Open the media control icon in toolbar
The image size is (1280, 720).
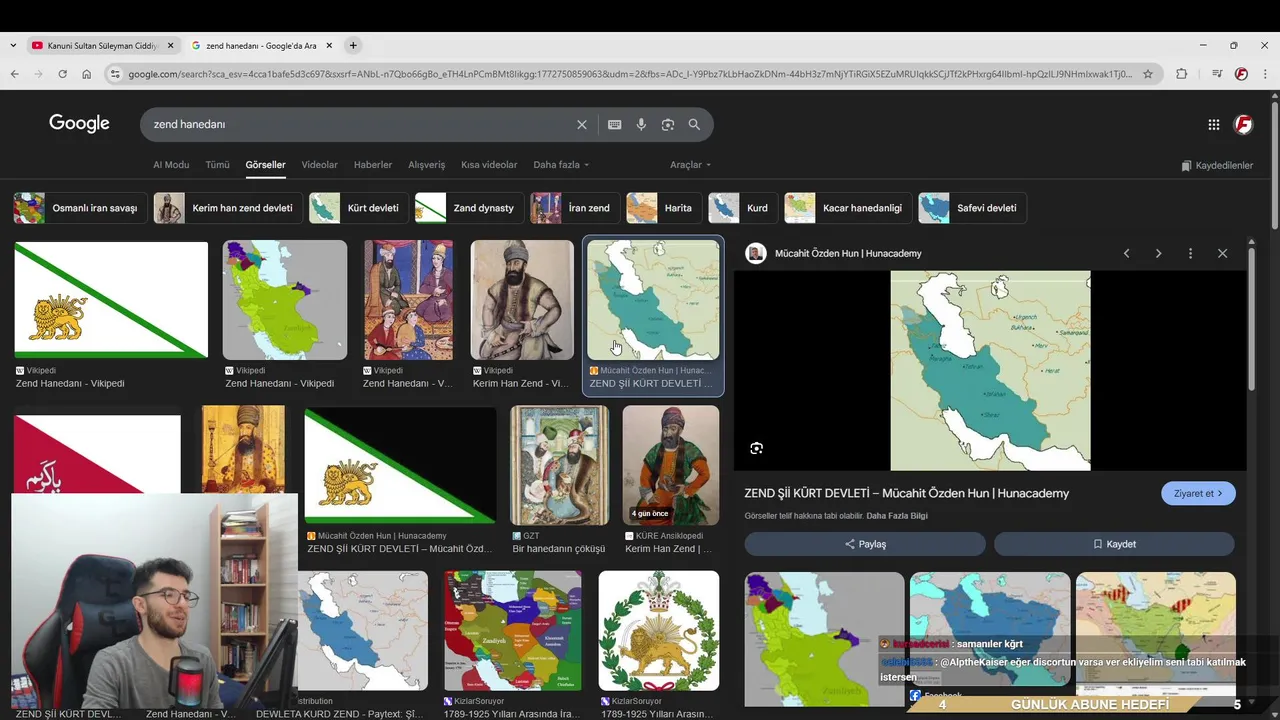point(1216,74)
